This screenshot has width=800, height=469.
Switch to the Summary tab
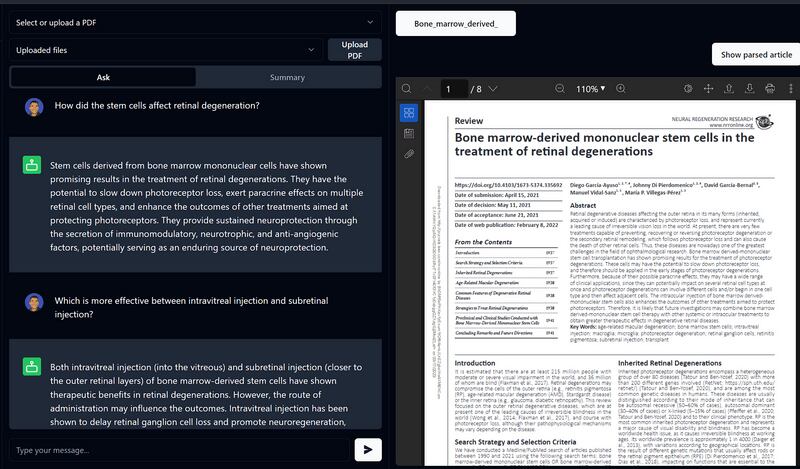point(287,77)
